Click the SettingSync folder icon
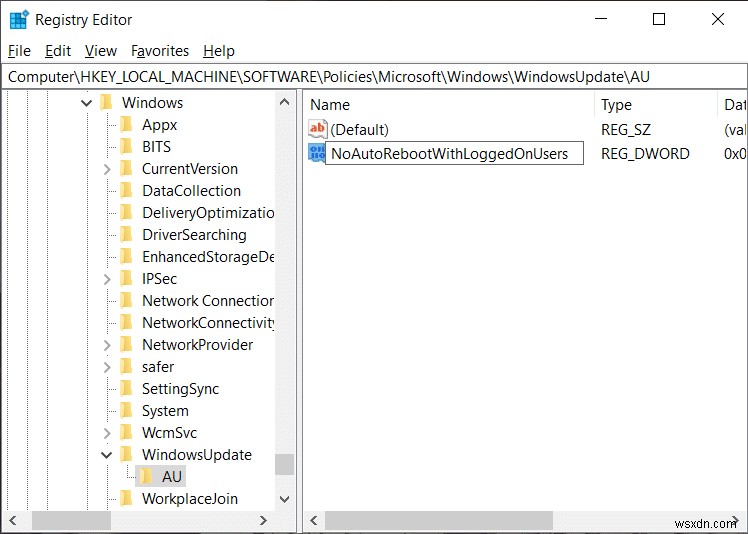 (x=126, y=388)
